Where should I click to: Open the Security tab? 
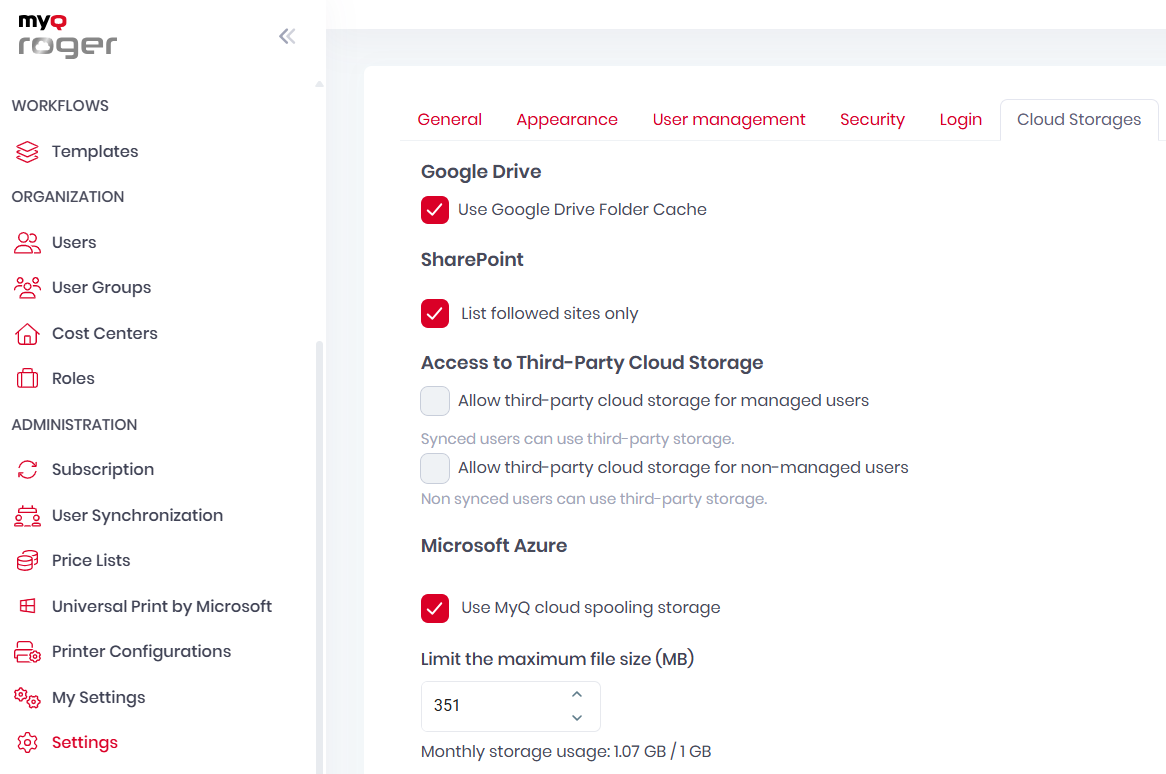872,120
